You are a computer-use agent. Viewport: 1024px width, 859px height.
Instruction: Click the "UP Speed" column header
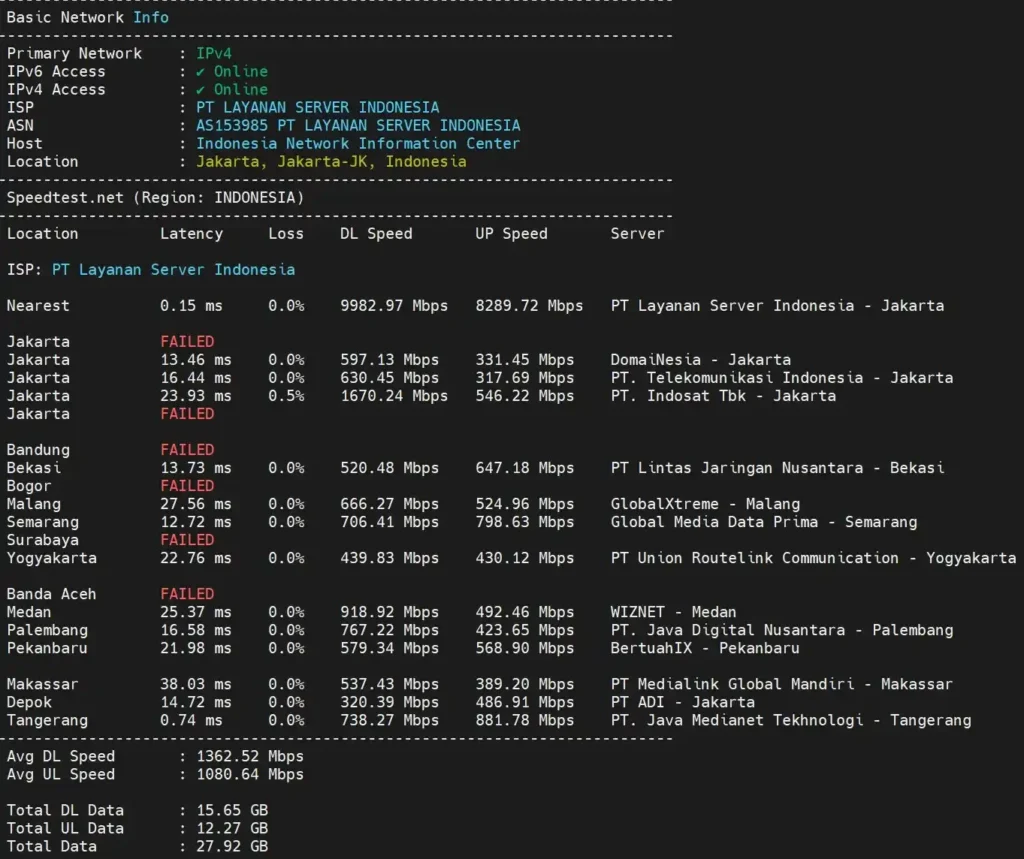pyautogui.click(x=511, y=234)
